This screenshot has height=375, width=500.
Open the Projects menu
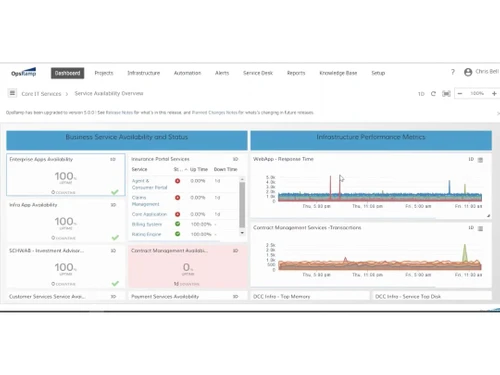104,73
